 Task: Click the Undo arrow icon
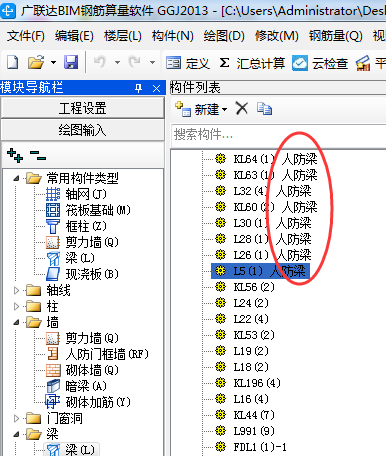click(x=100, y=62)
